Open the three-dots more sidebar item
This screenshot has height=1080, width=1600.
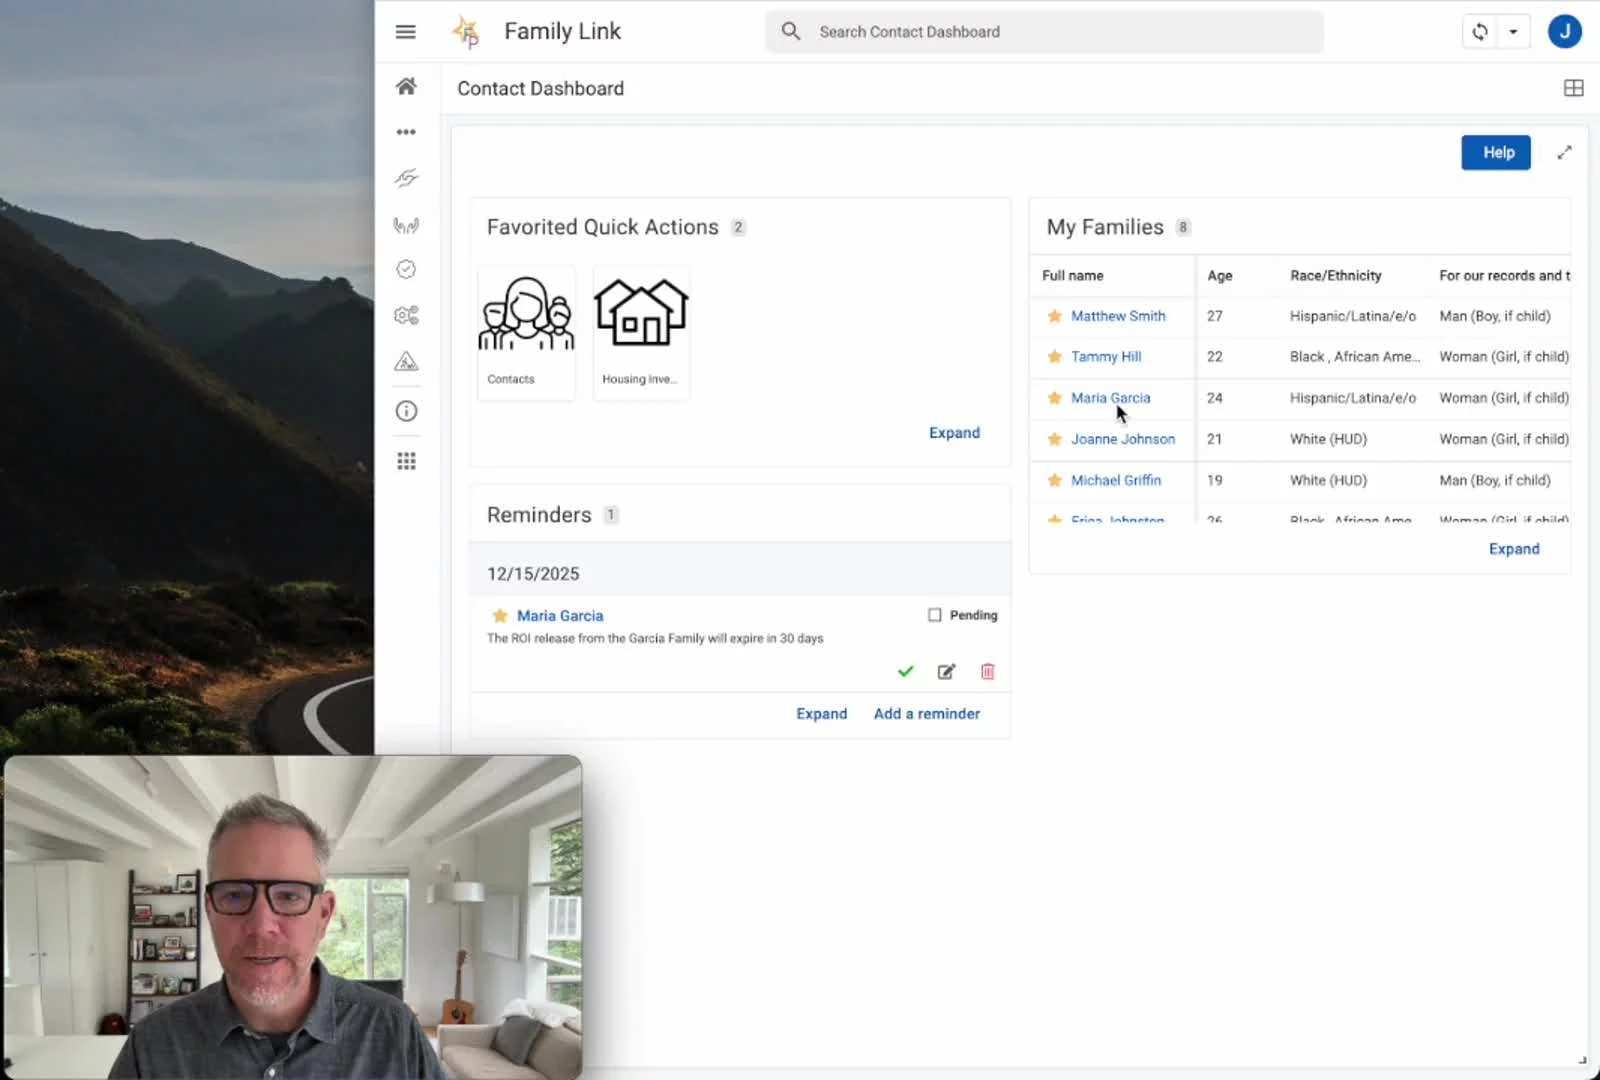tap(406, 132)
